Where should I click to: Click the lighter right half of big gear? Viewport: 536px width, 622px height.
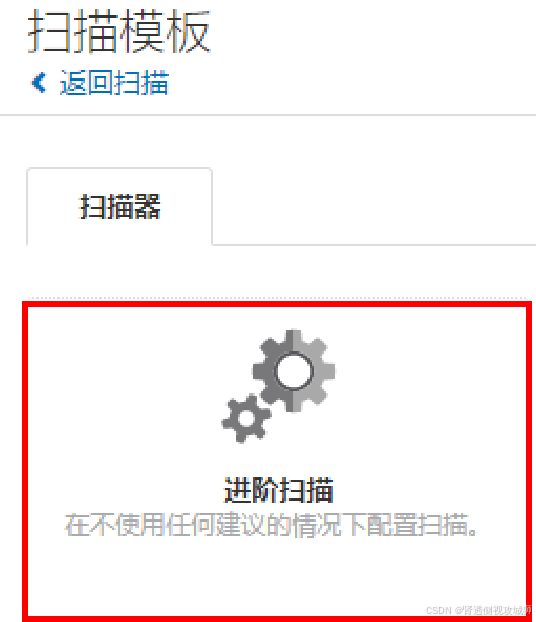tap(319, 371)
